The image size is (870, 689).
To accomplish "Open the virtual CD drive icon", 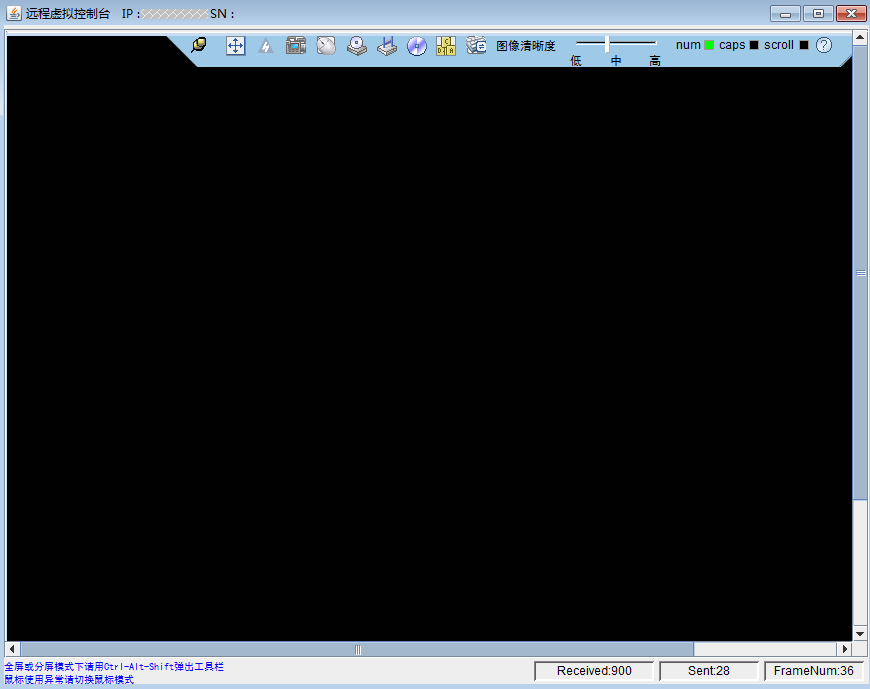I will [x=357, y=45].
